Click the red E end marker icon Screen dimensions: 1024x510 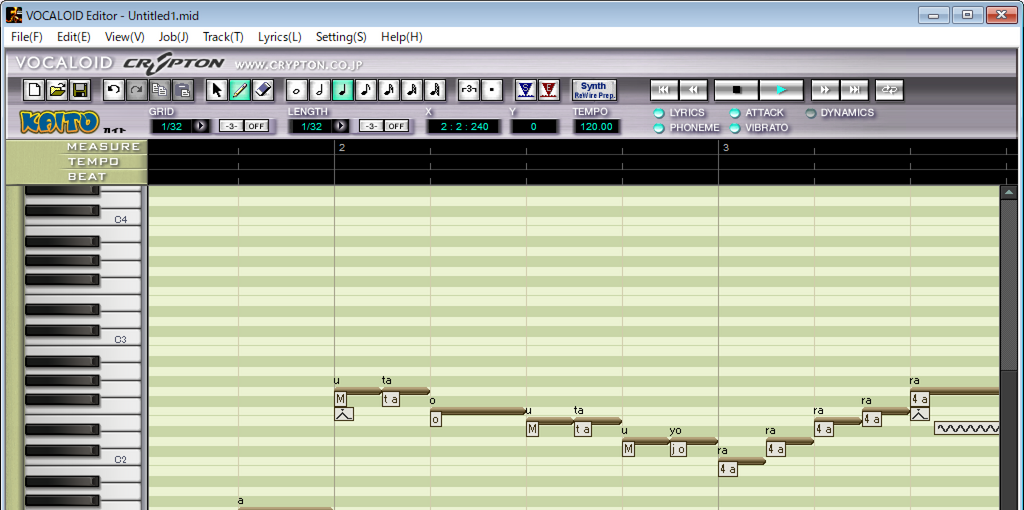click(549, 89)
